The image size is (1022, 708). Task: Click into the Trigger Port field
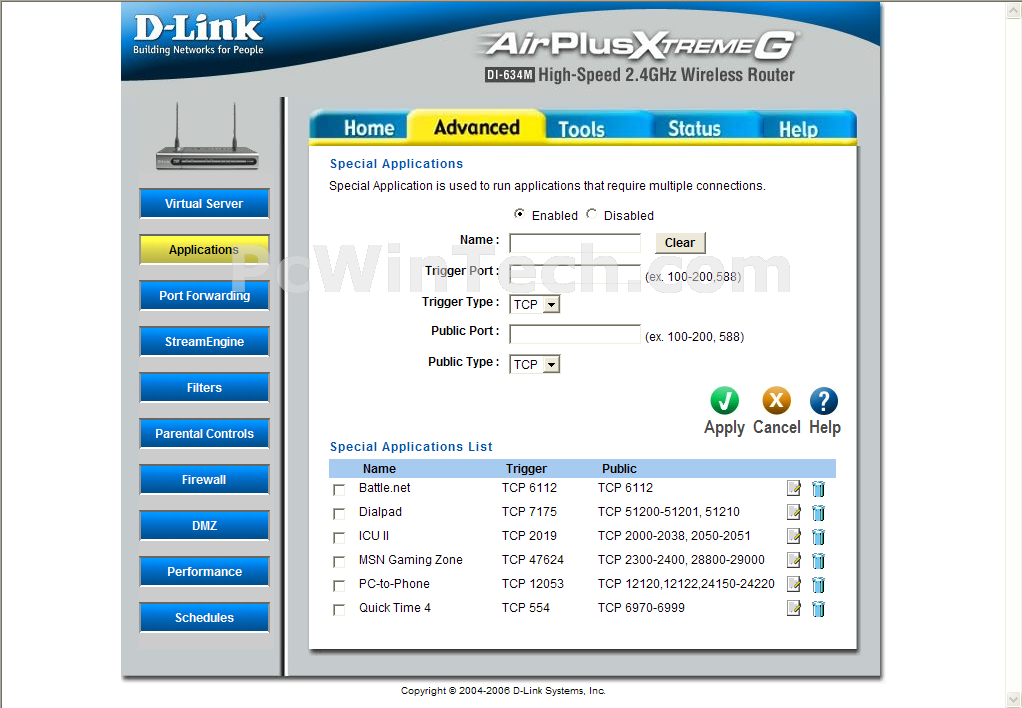(x=575, y=274)
